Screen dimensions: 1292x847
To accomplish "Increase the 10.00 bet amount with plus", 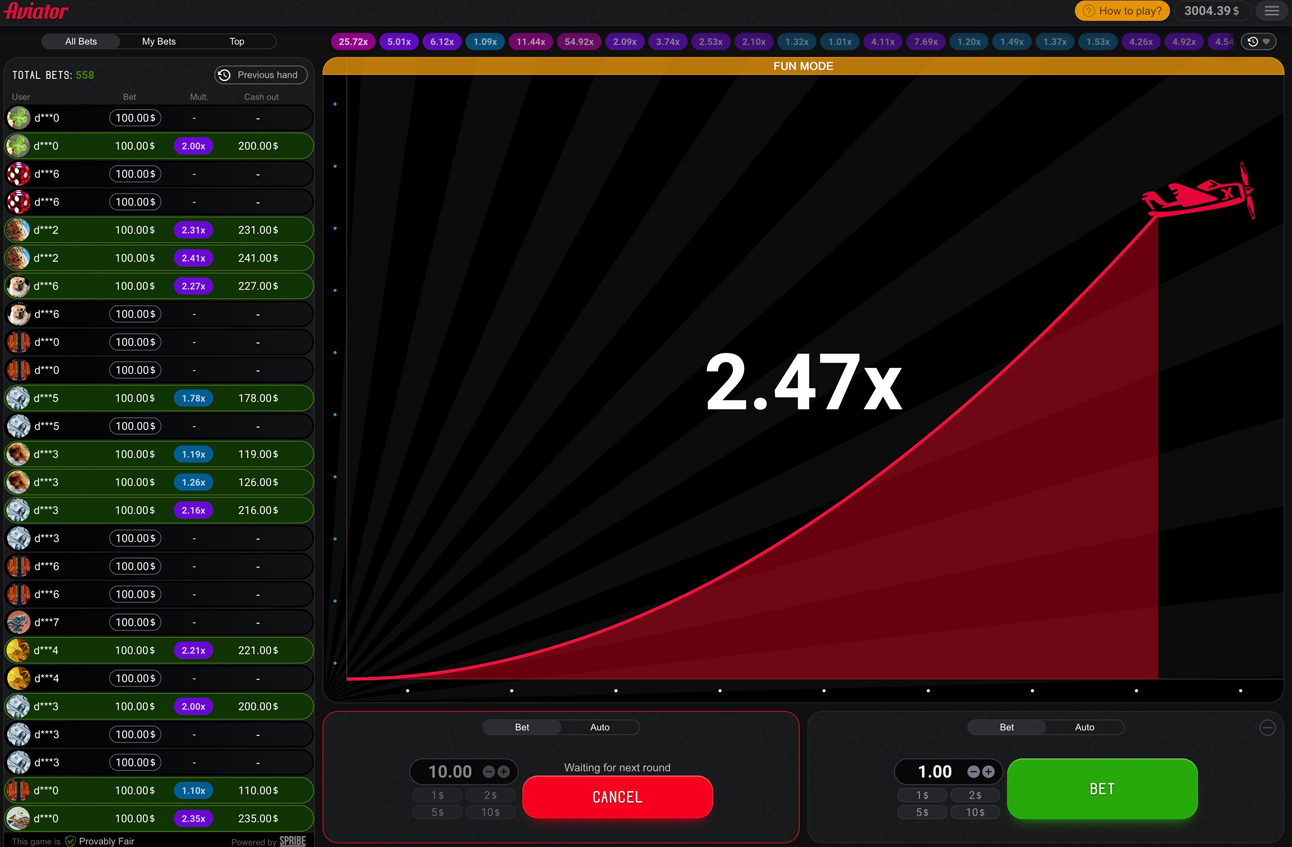I will tap(503, 772).
